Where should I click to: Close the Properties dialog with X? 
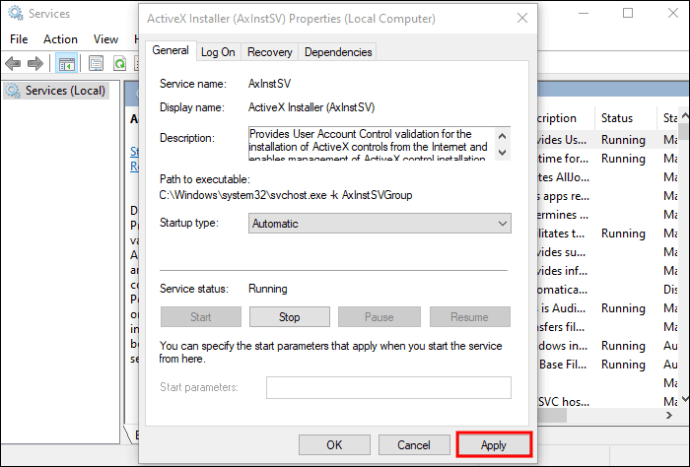[x=522, y=18]
